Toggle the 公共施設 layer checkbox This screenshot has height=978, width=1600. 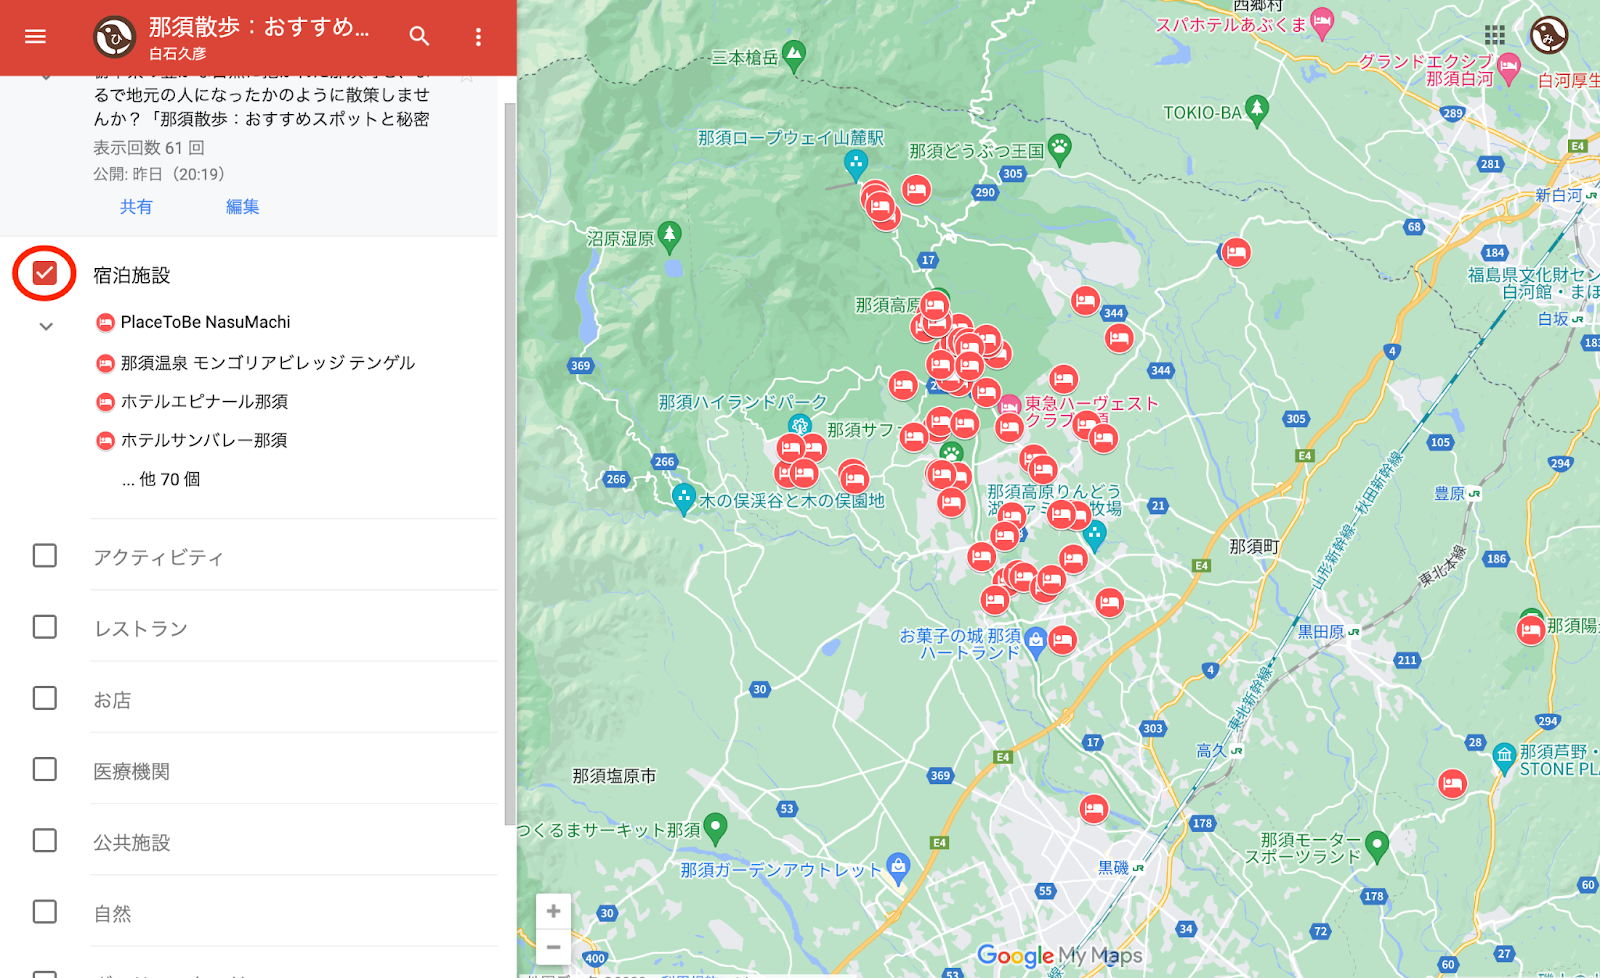[x=45, y=840]
